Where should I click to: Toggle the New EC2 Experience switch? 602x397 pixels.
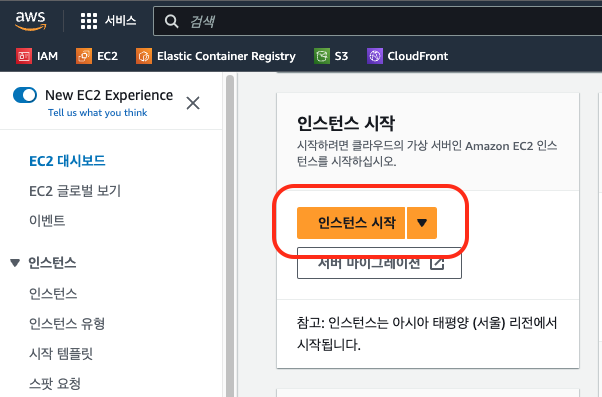(x=25, y=95)
